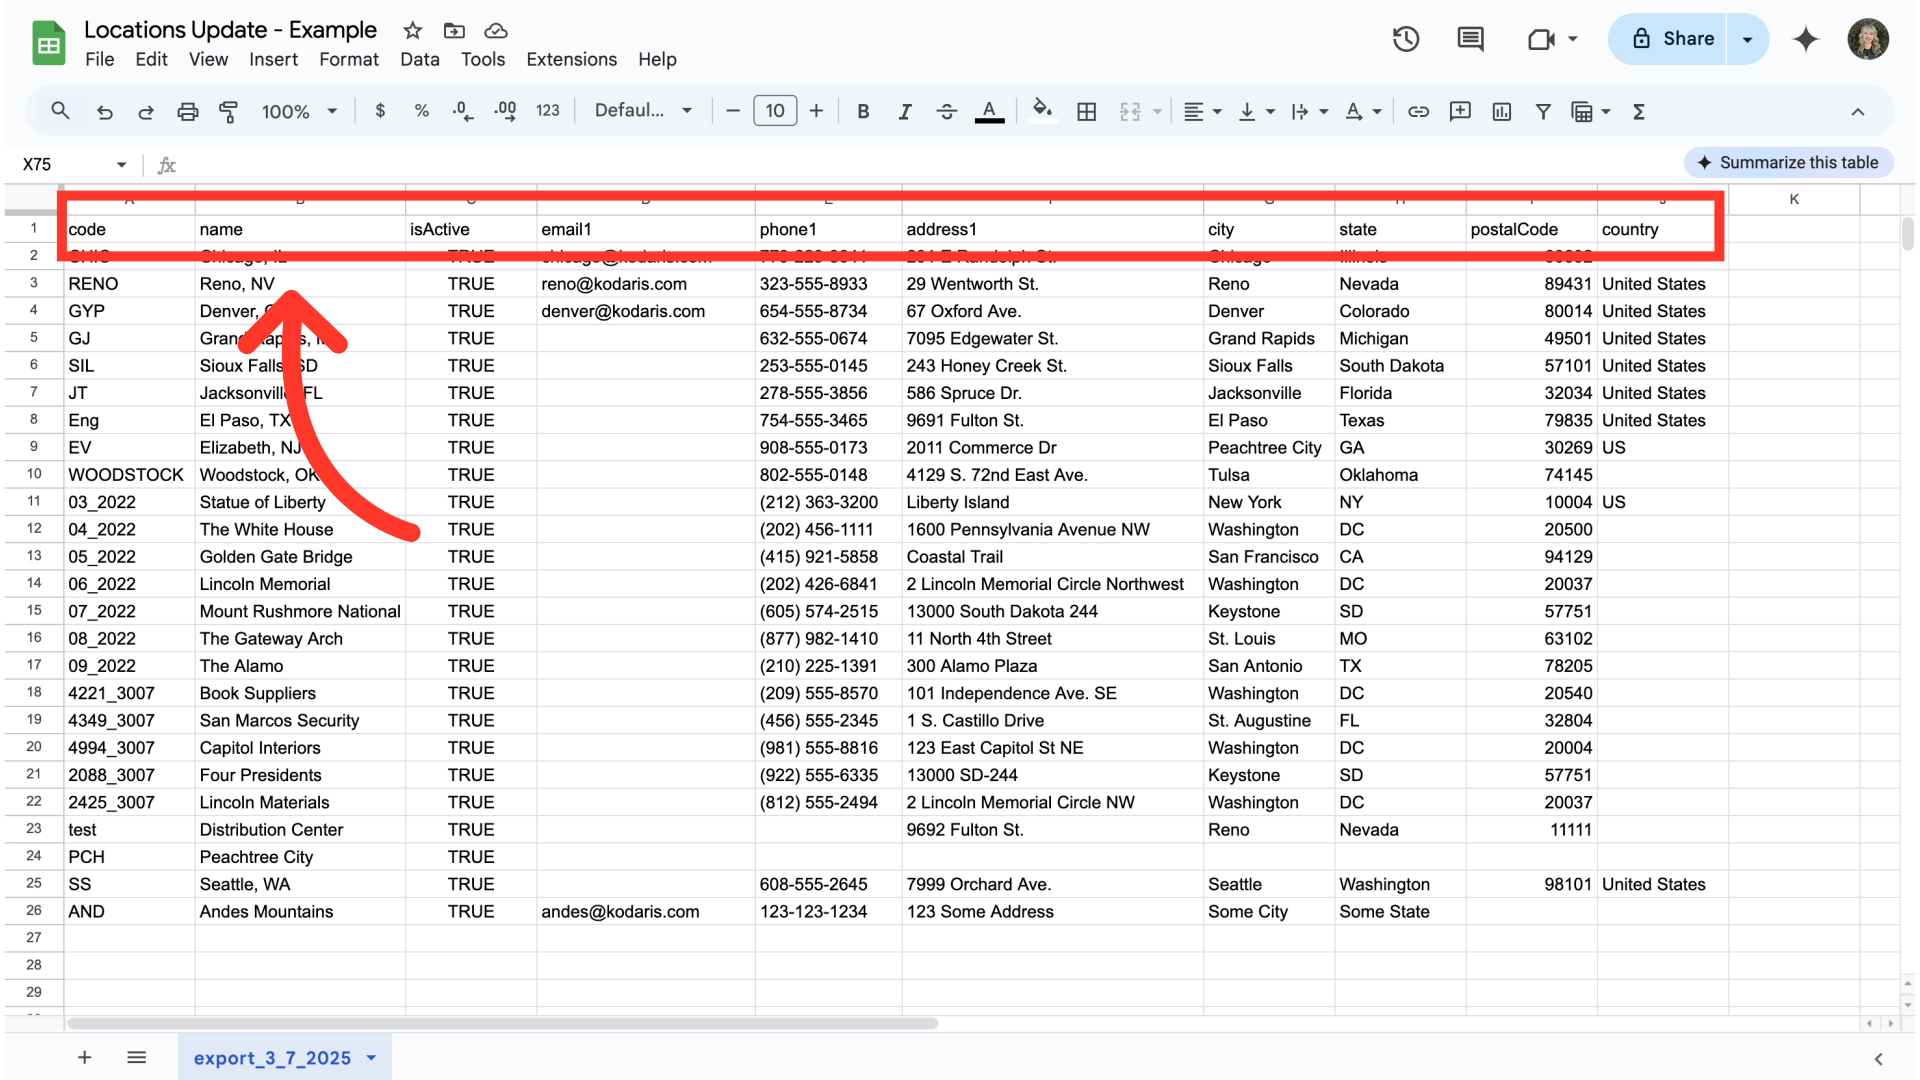Open version history clock icon
This screenshot has width=1920, height=1080.
pos(1406,39)
